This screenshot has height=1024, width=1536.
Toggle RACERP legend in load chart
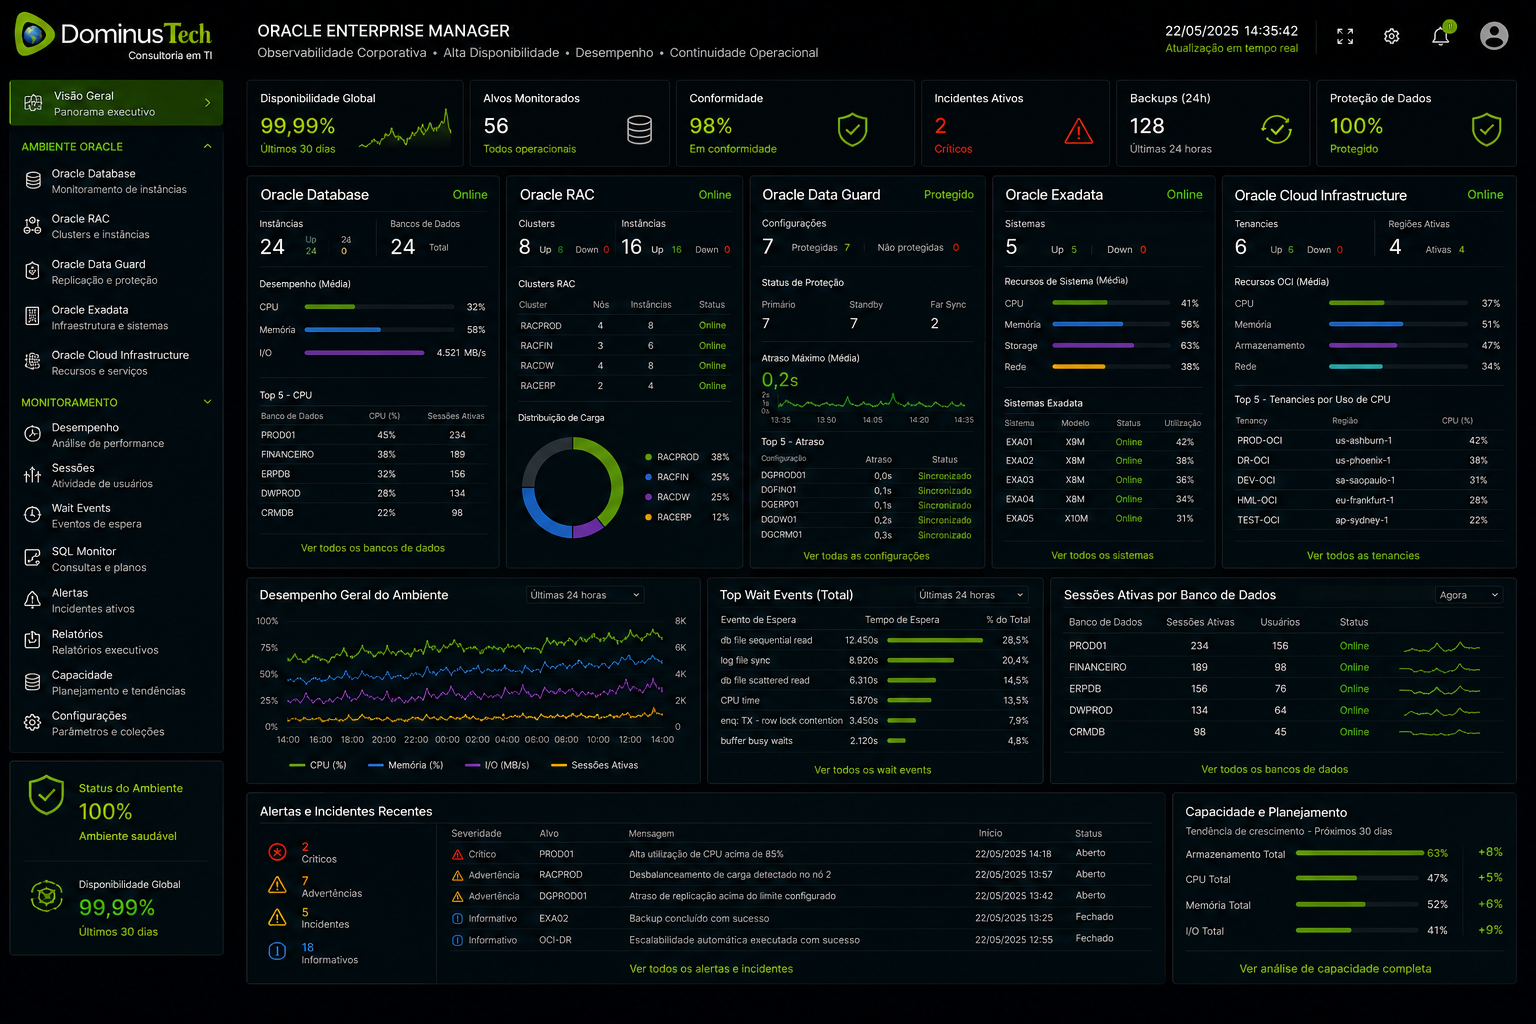pyautogui.click(x=668, y=517)
